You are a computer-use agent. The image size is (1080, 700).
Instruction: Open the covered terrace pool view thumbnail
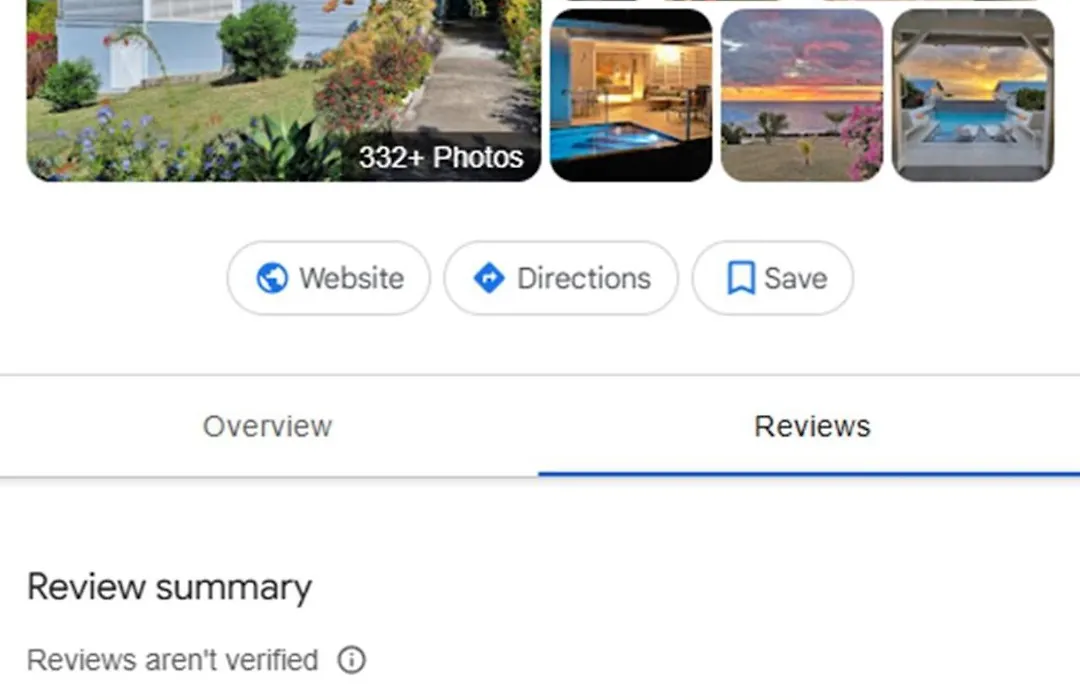[x=973, y=95]
